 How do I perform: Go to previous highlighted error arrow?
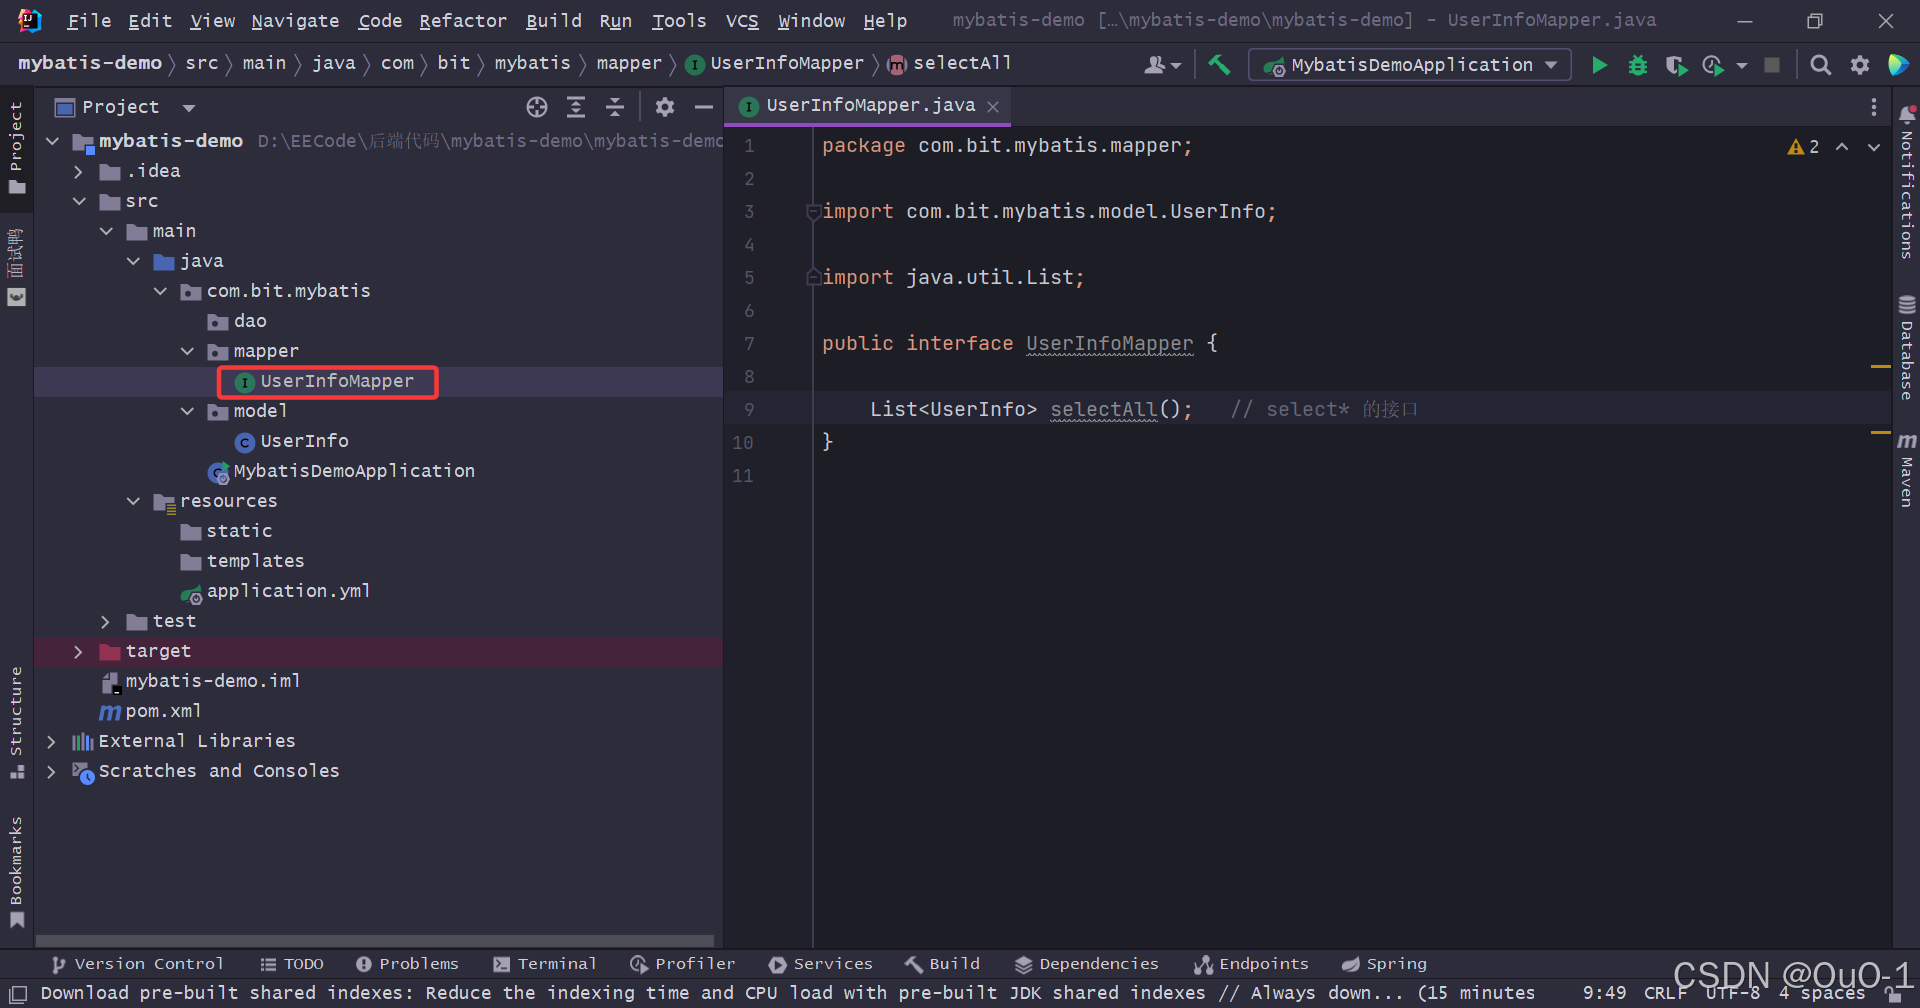1842,147
